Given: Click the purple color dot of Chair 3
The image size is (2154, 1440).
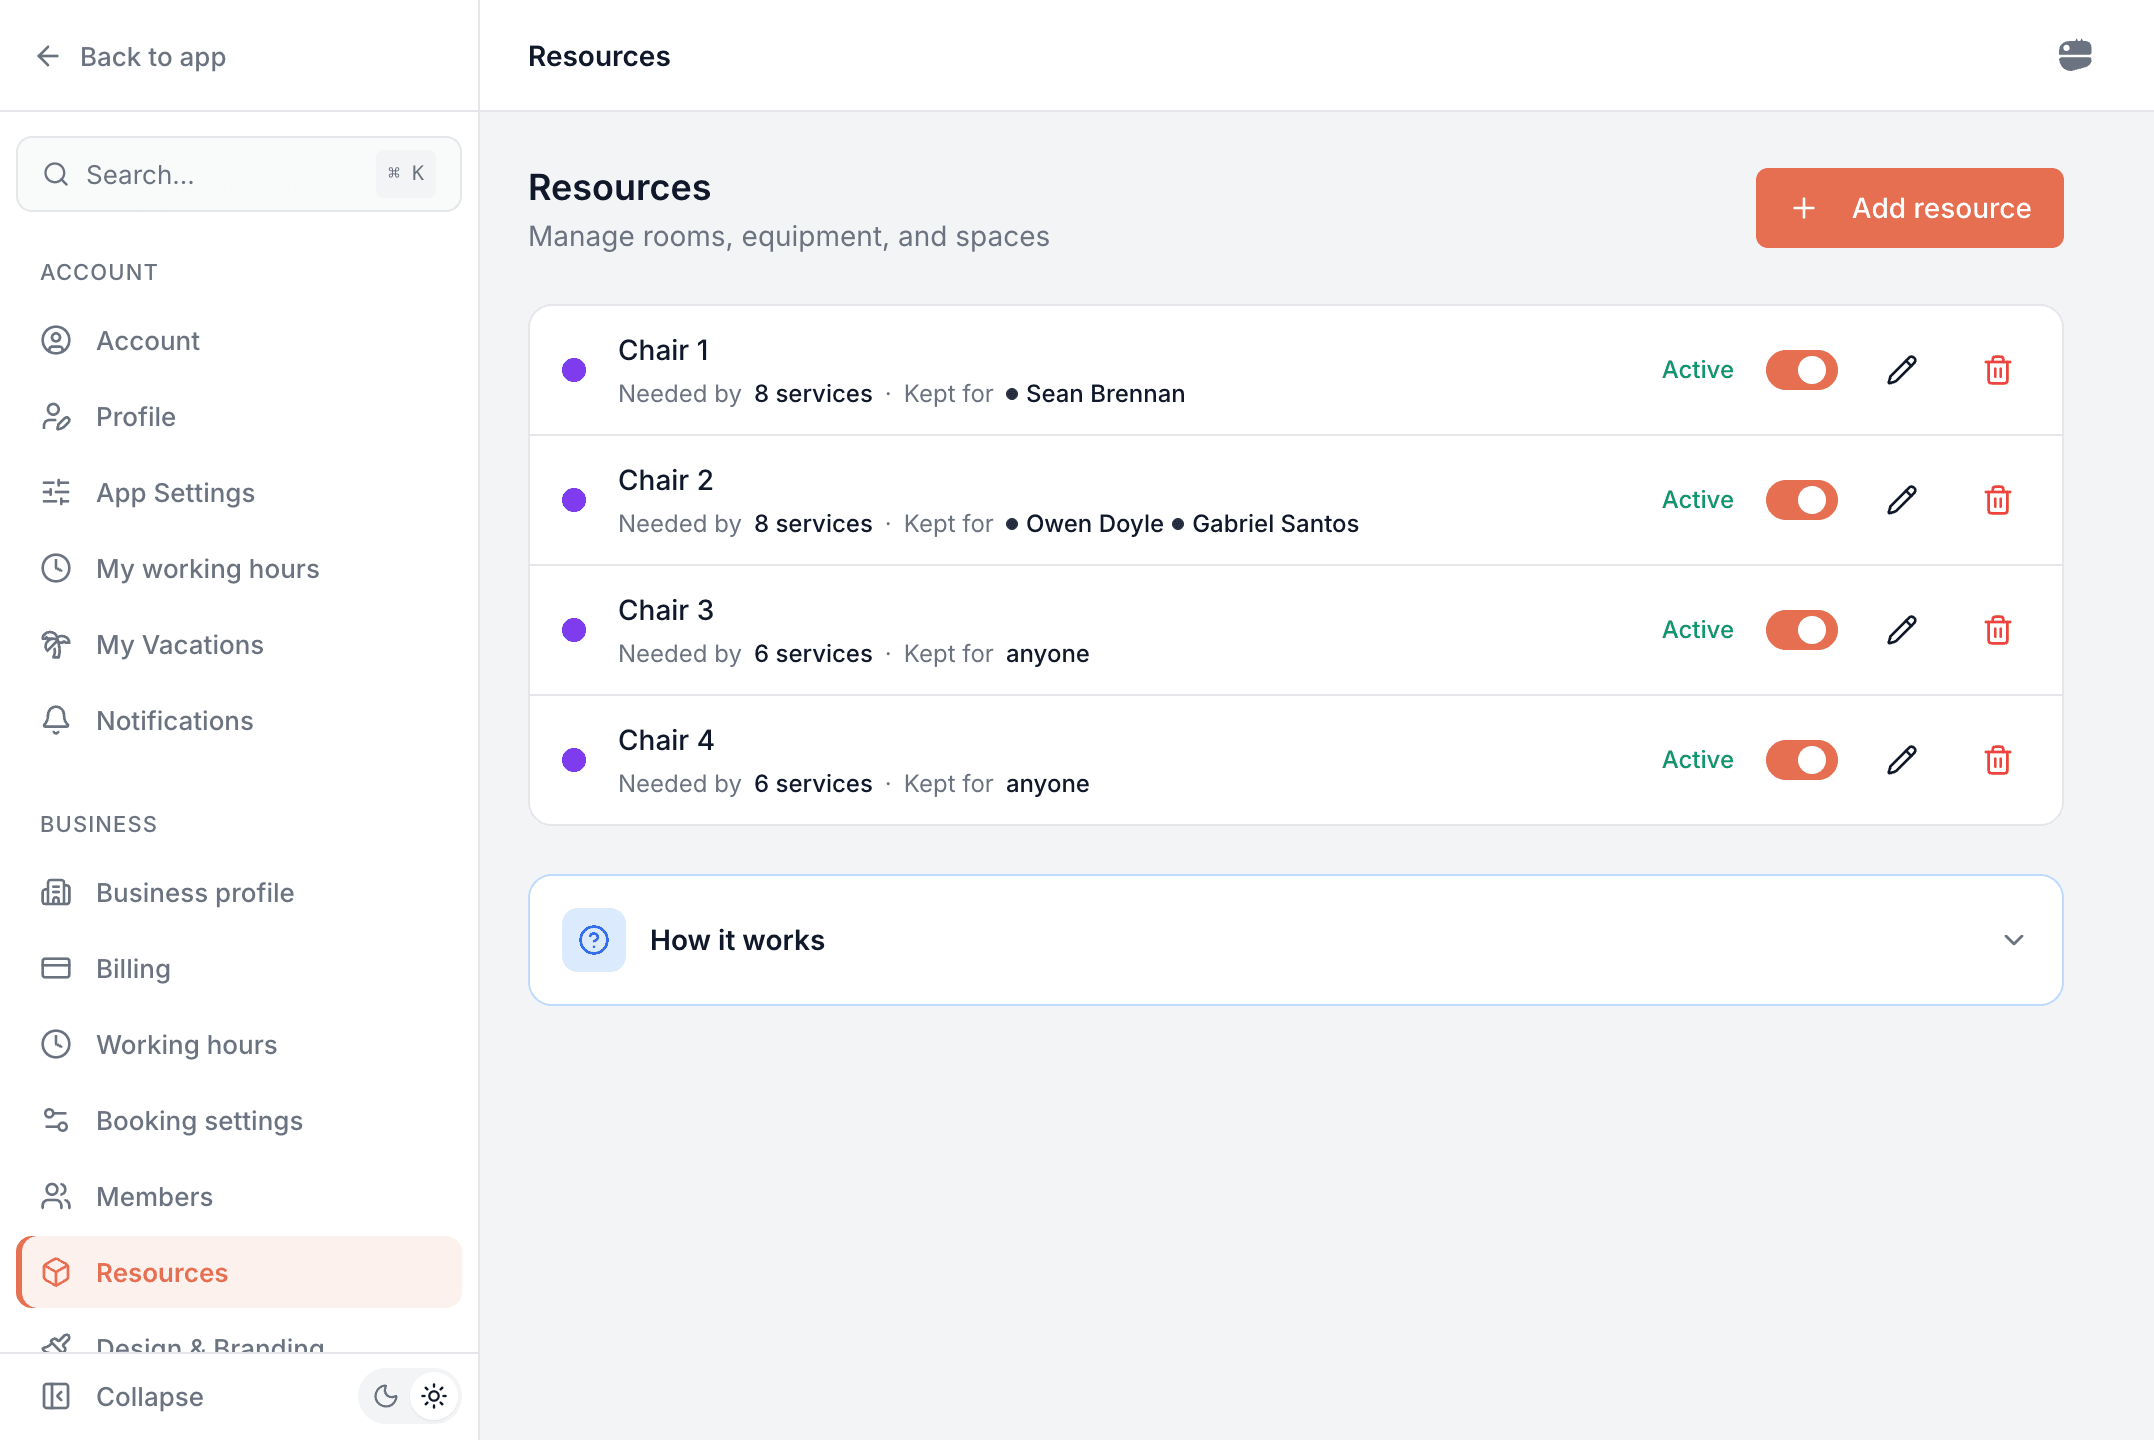Looking at the screenshot, I should (574, 630).
